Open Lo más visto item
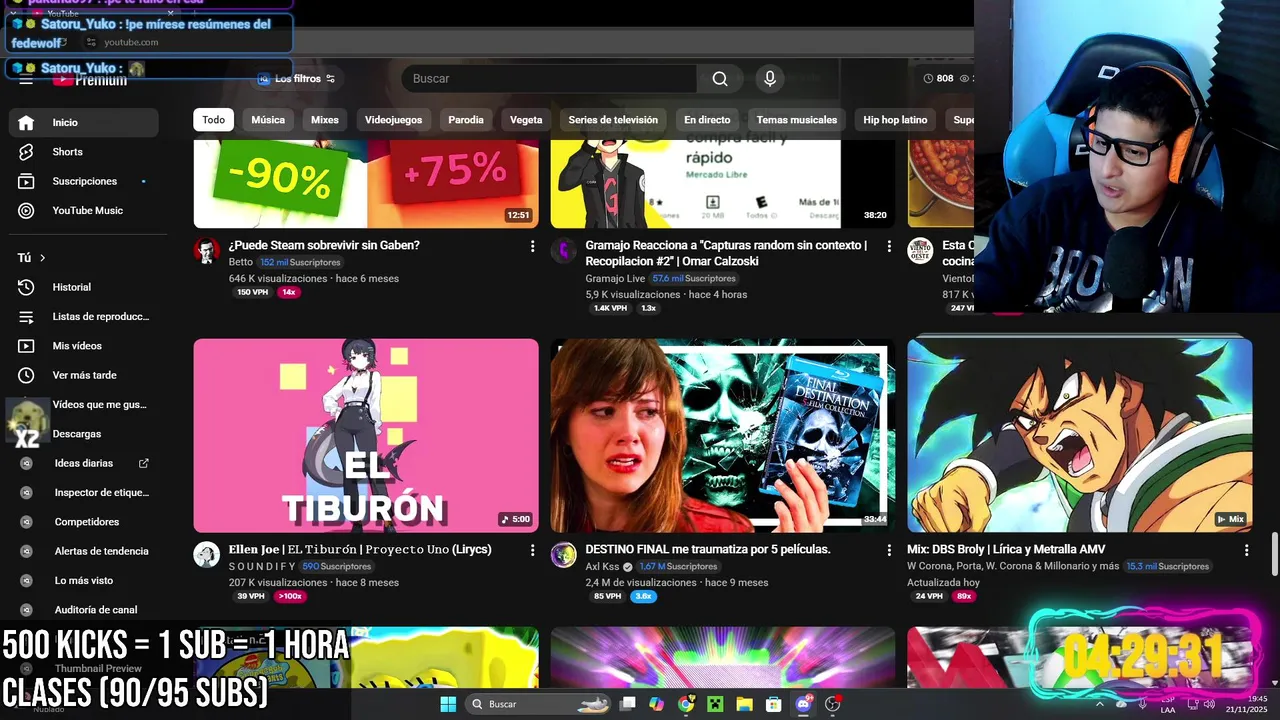 [84, 580]
